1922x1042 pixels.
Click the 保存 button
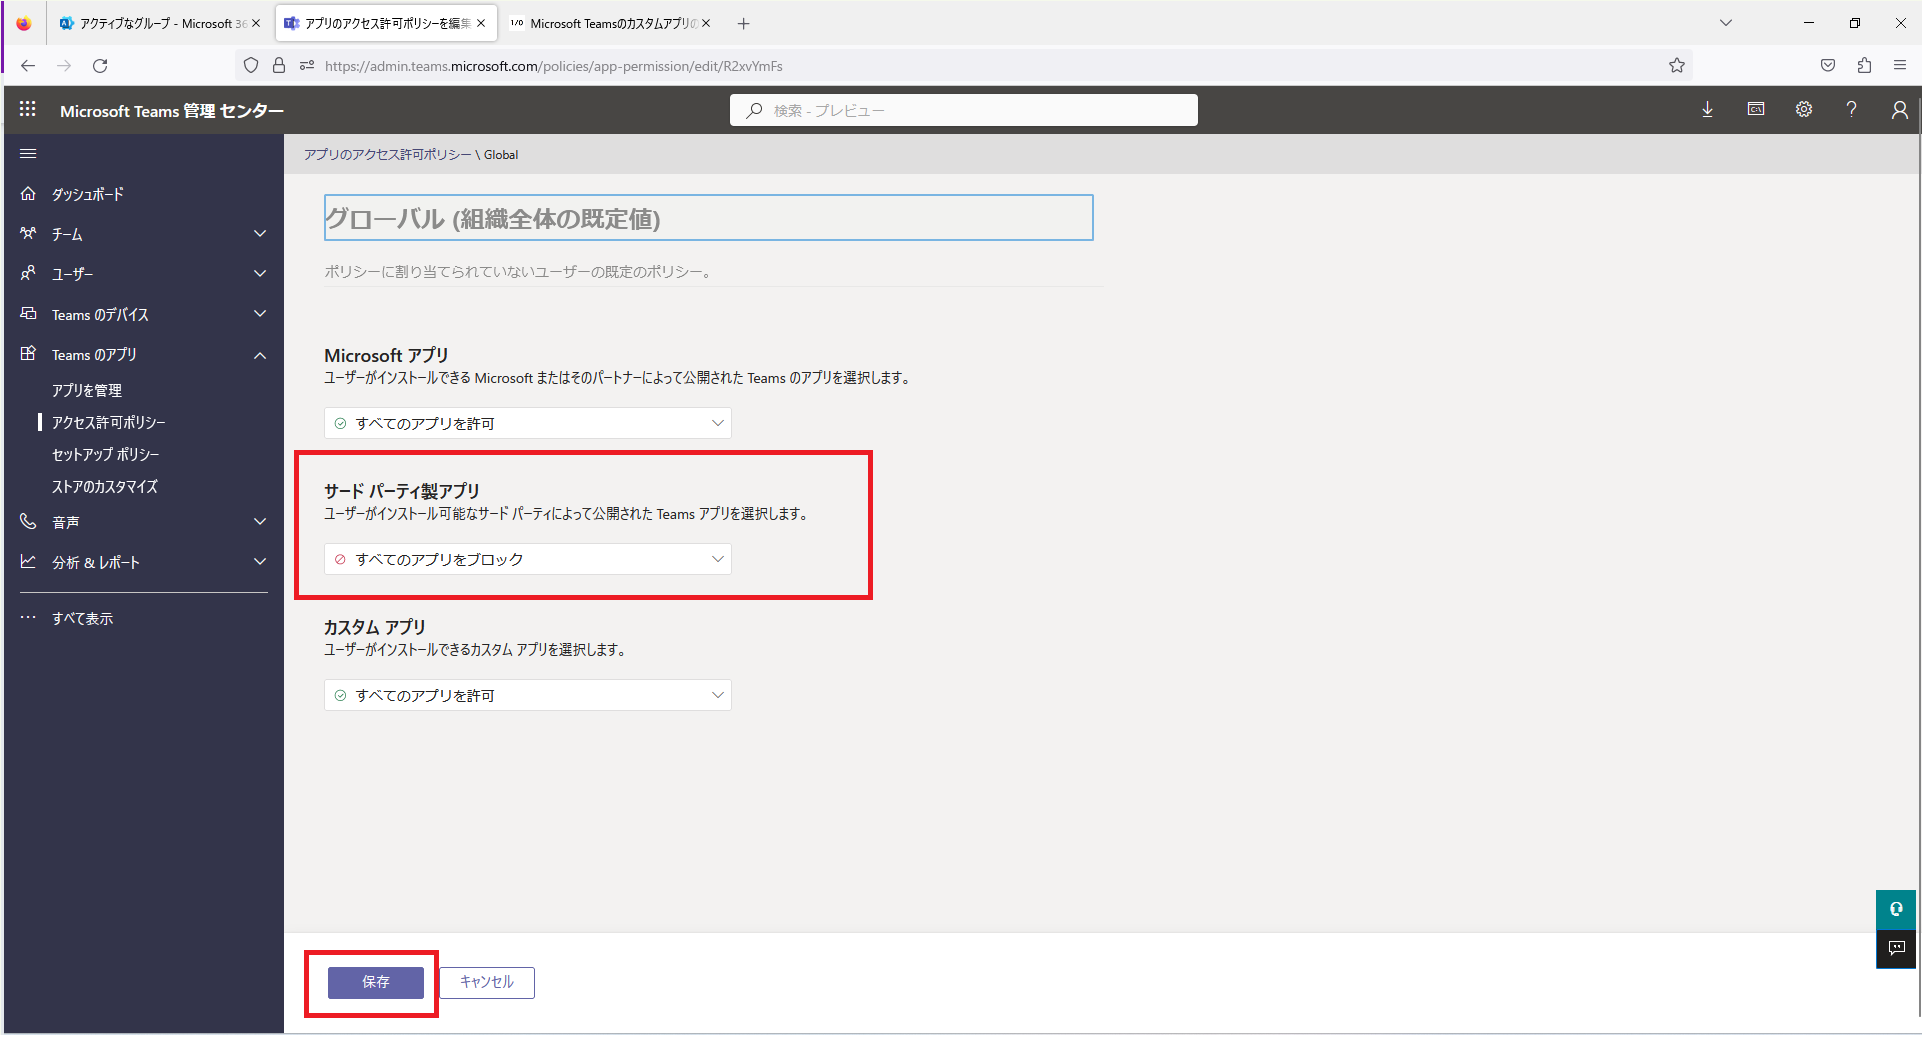(376, 982)
